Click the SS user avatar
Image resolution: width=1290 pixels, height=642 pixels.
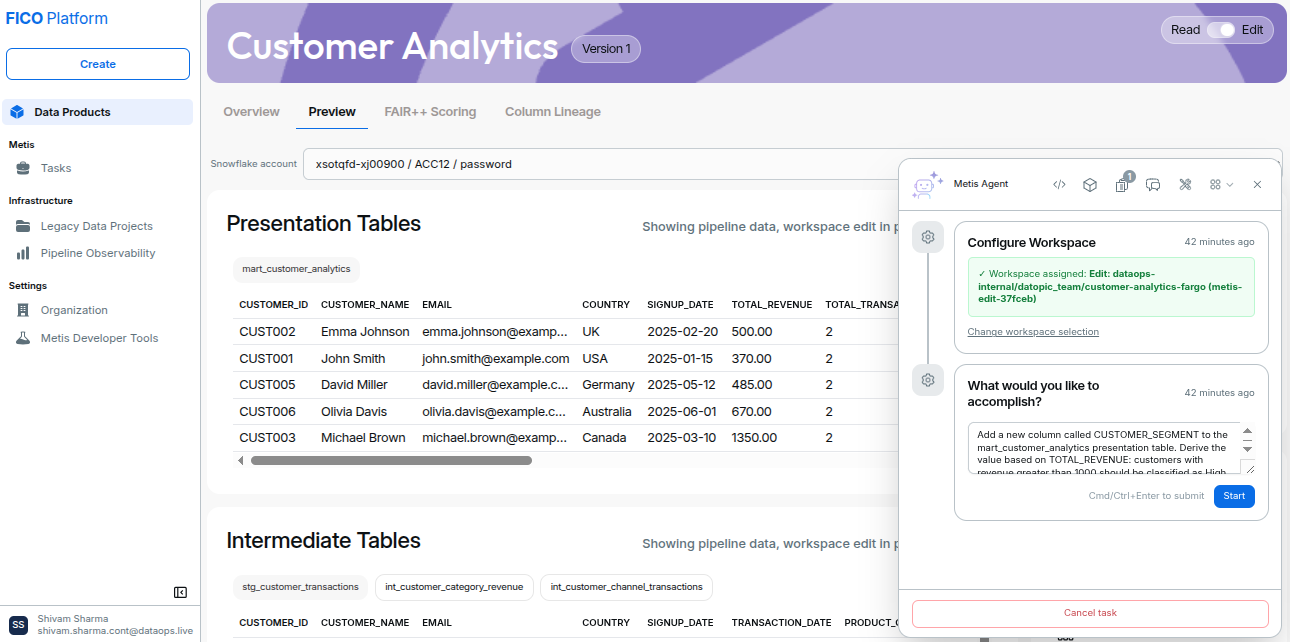19,624
